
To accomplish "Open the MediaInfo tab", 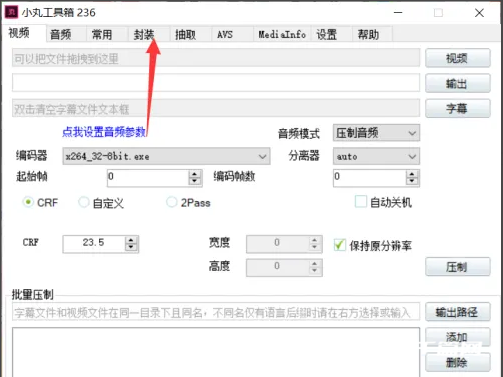I will click(282, 34).
